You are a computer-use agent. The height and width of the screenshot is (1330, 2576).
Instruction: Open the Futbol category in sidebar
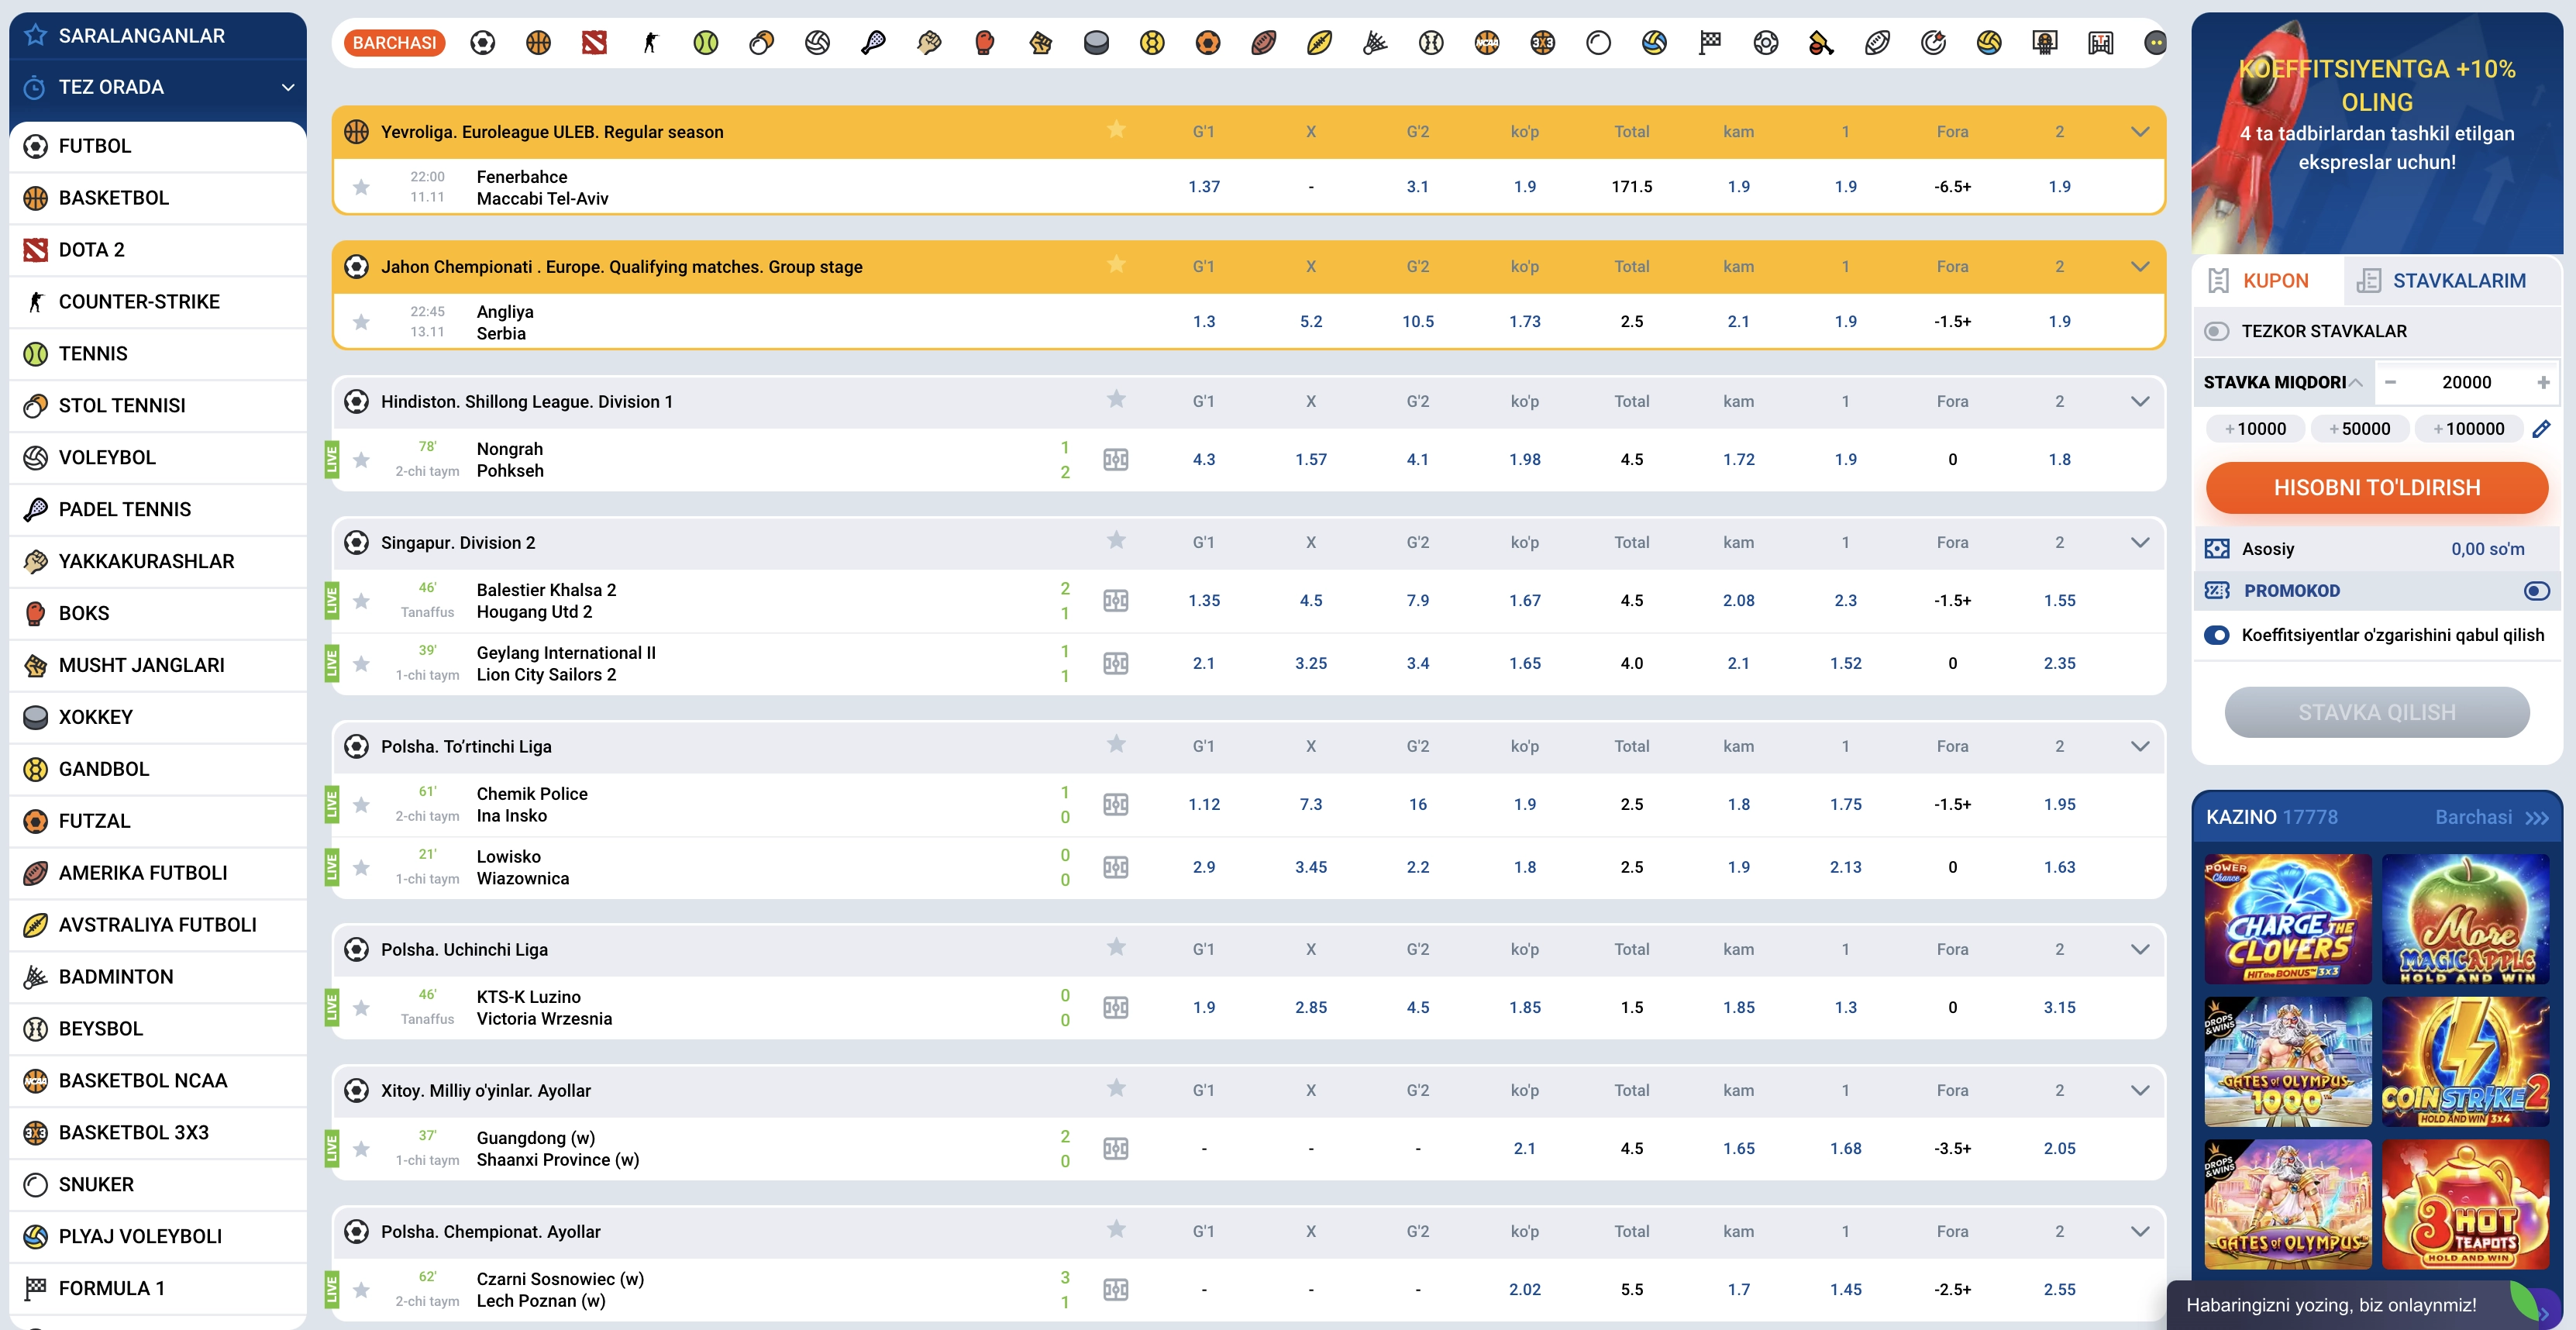tap(95, 146)
